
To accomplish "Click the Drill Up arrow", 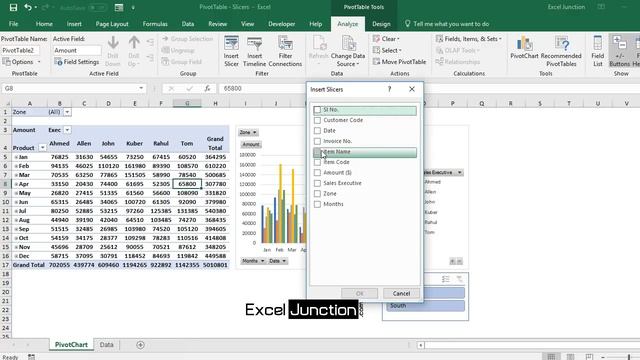I will tap(134, 51).
